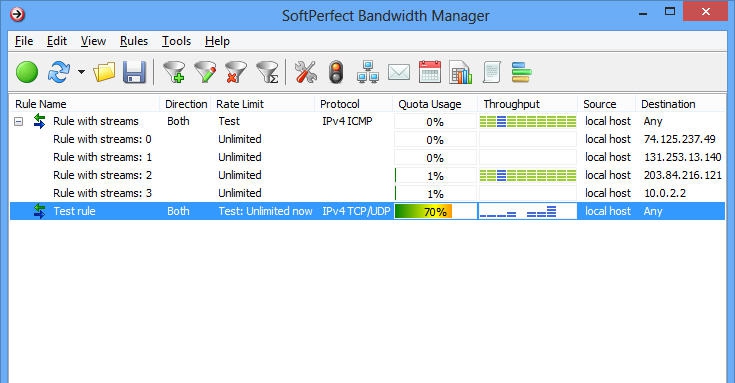This screenshot has height=383, width=735.
Task: Collapse the Rule with streams tree
Action: pos(18,122)
